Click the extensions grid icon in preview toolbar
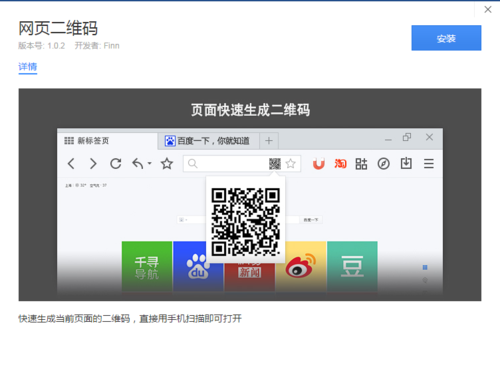Viewport: 500px width, 379px height. point(361,164)
